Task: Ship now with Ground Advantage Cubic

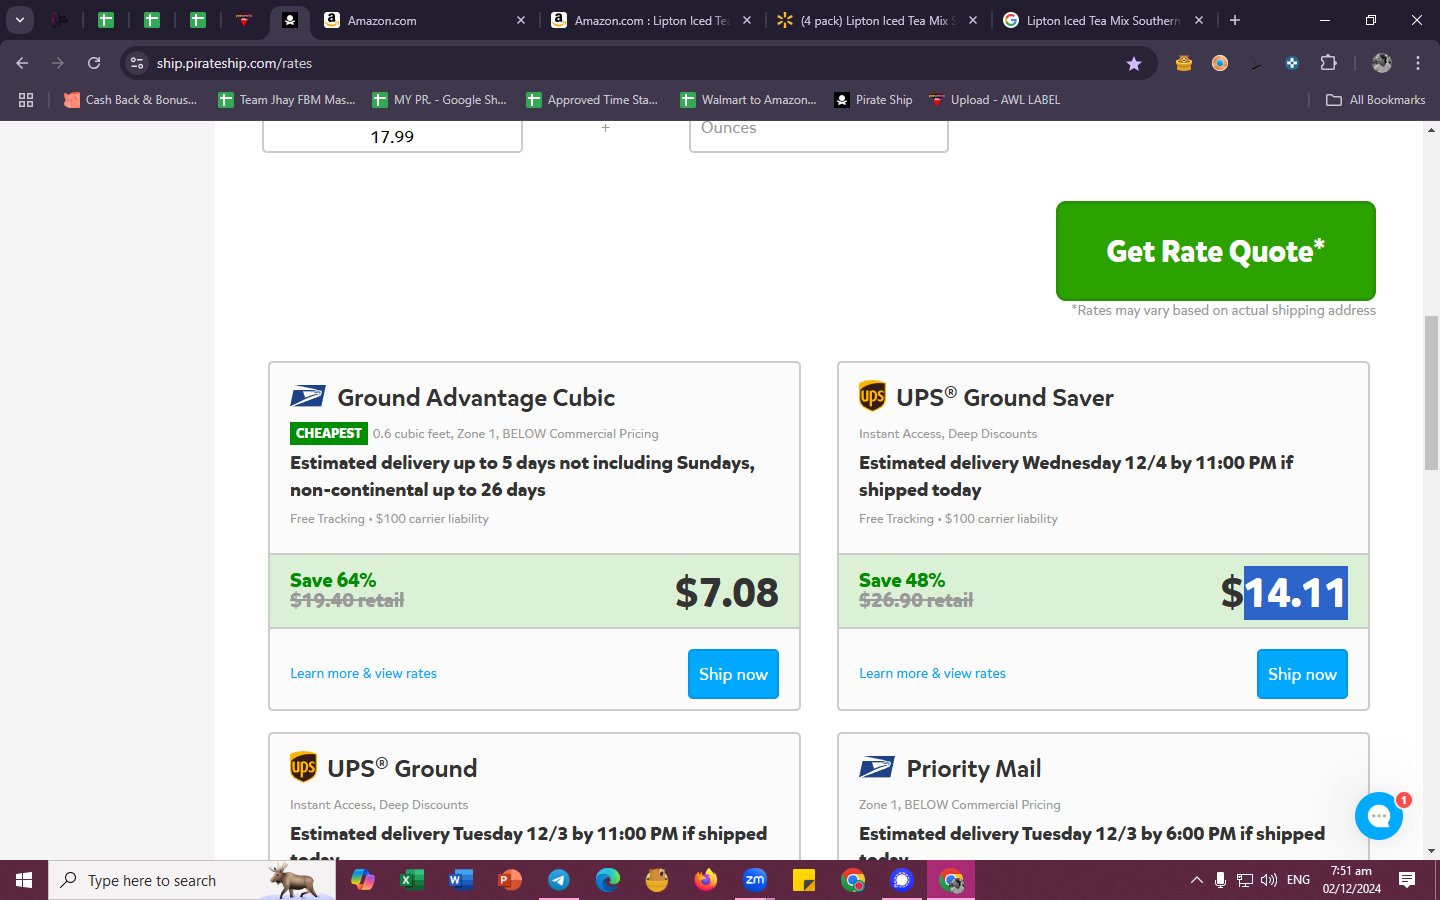Action: click(x=733, y=674)
